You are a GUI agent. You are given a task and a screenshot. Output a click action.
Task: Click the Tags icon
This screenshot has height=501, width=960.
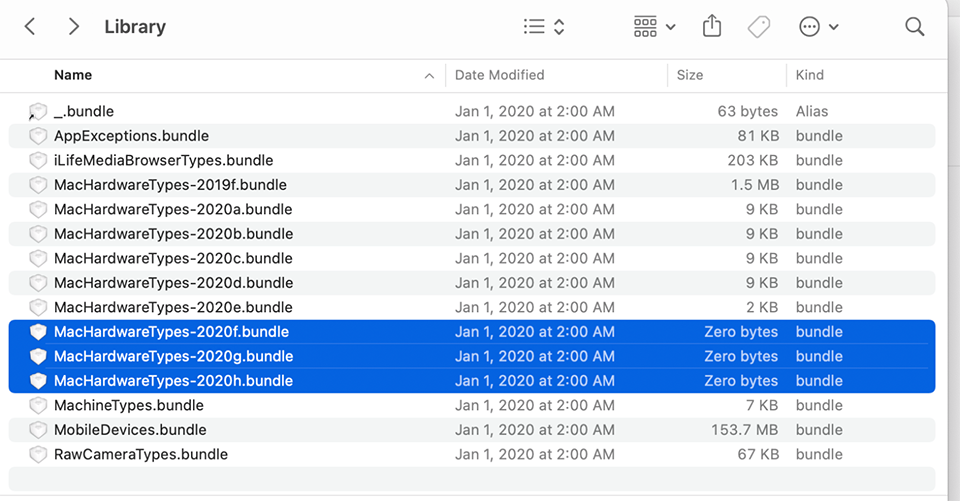point(759,27)
